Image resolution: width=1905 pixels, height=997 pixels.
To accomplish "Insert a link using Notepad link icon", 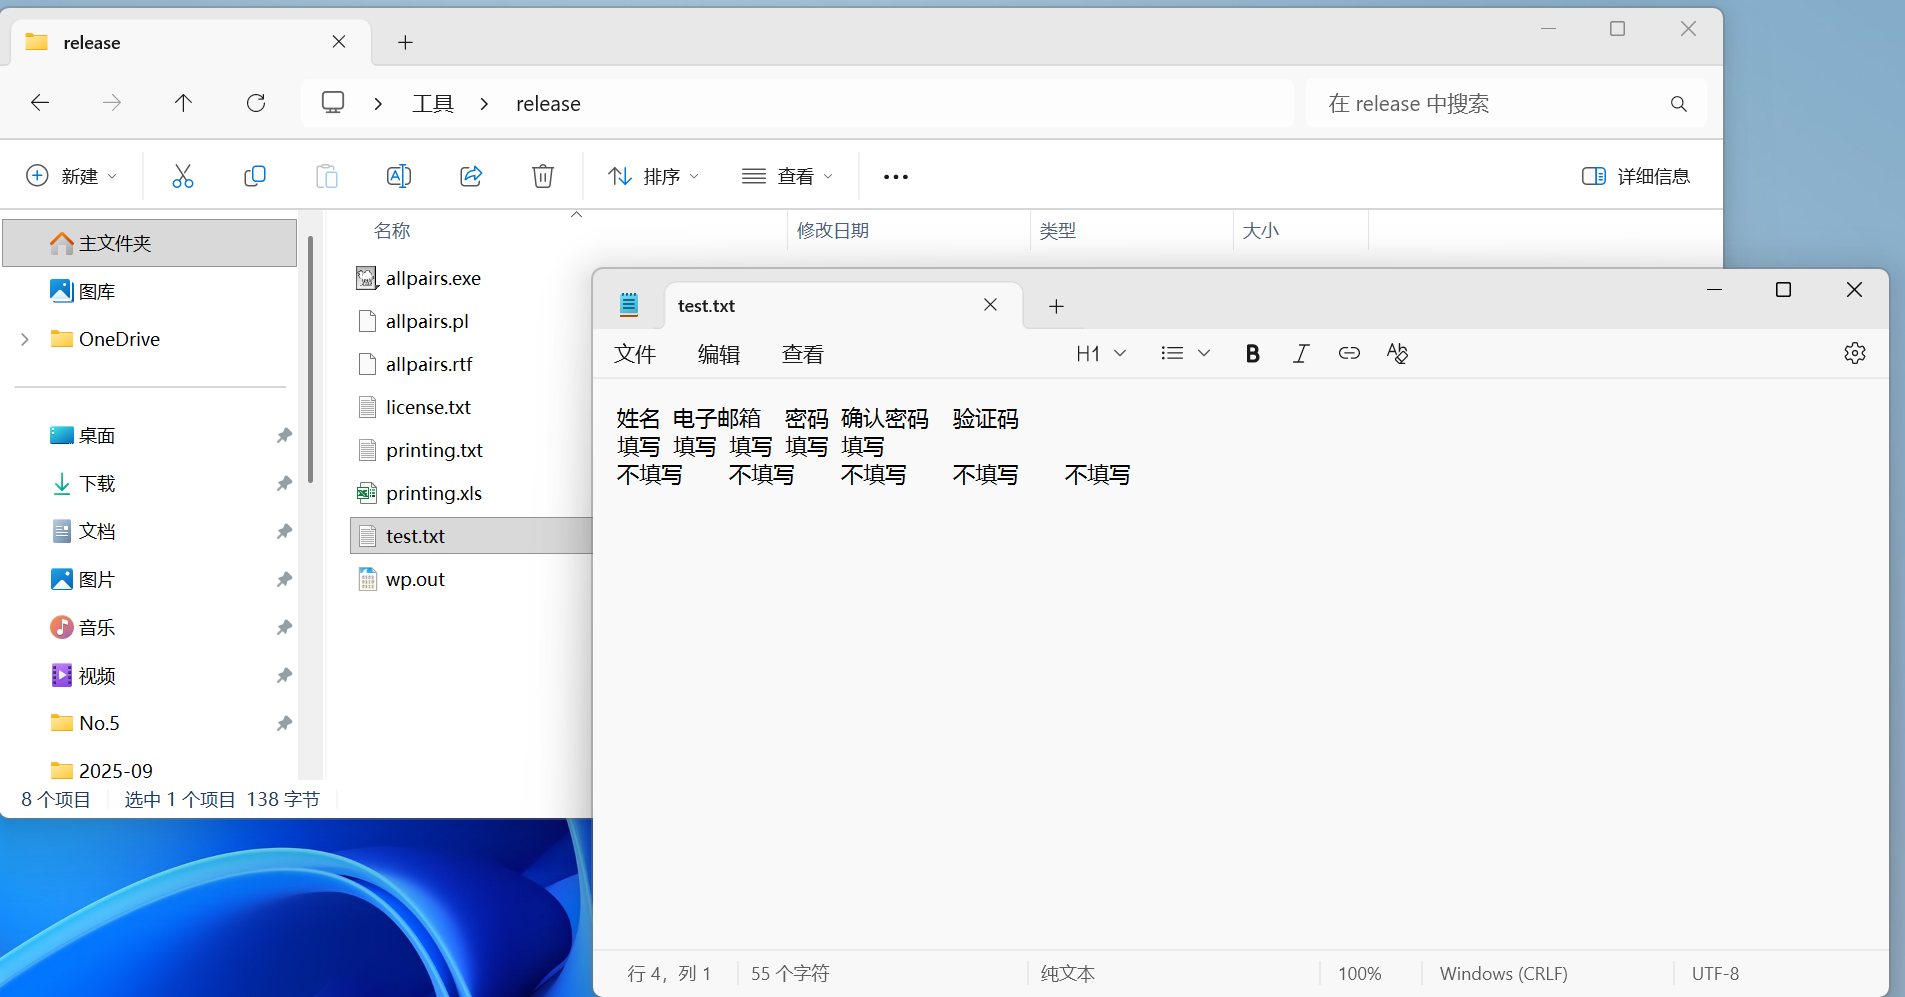I will 1349,353.
